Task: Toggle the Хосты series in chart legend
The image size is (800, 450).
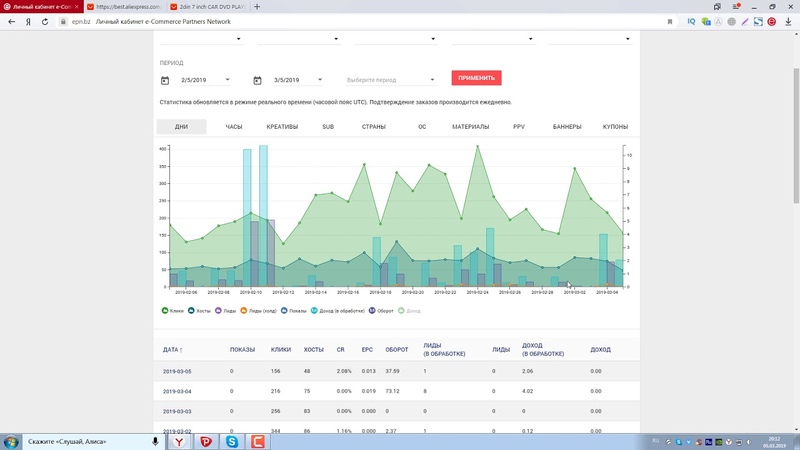Action: click(201, 311)
